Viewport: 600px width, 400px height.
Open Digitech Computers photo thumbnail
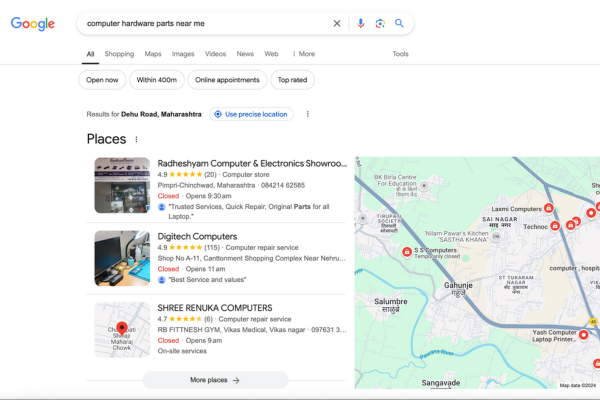coord(122,258)
